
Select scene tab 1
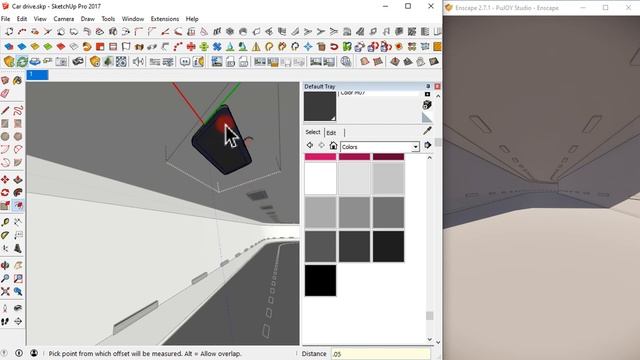38,74
